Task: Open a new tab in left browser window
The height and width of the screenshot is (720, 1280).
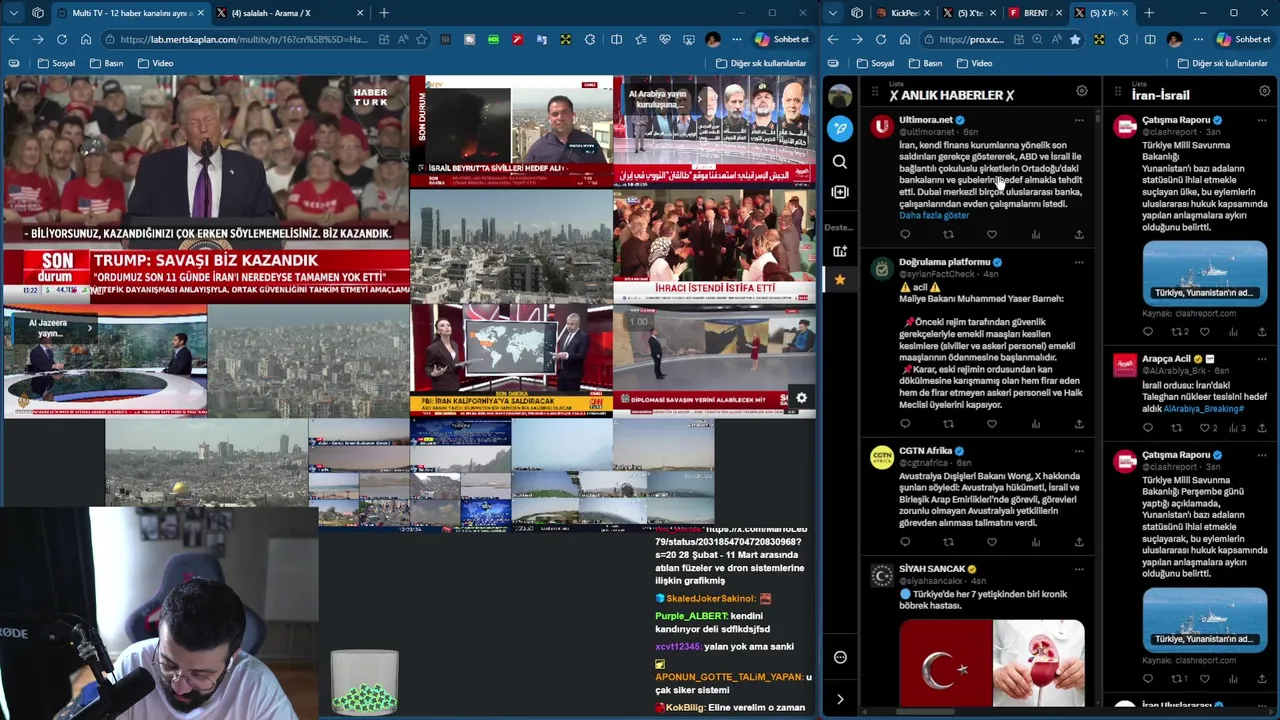Action: pyautogui.click(x=383, y=13)
